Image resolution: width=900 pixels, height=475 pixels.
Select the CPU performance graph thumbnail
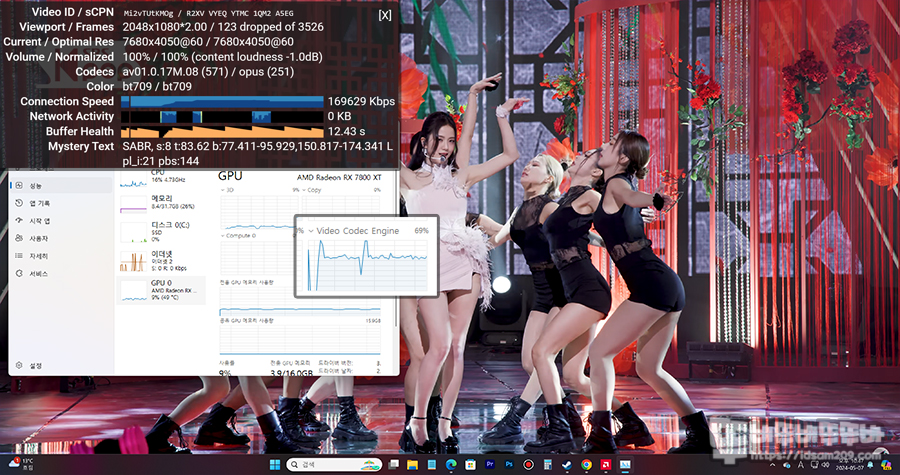[133, 180]
